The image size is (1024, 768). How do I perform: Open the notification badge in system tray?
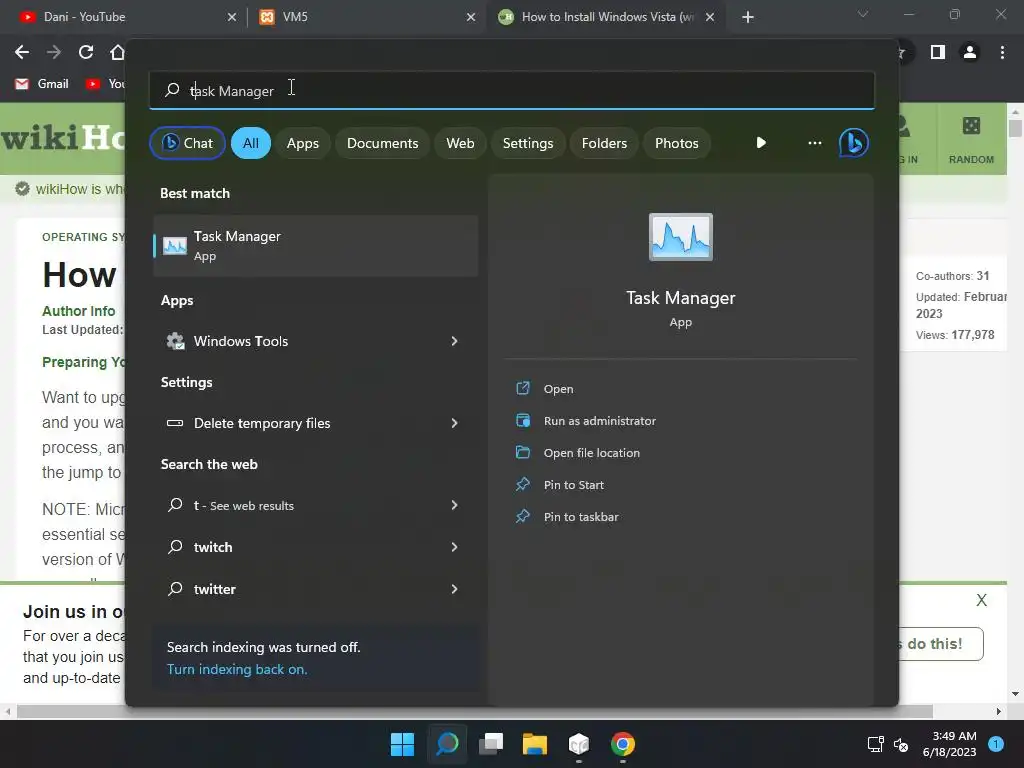click(996, 744)
